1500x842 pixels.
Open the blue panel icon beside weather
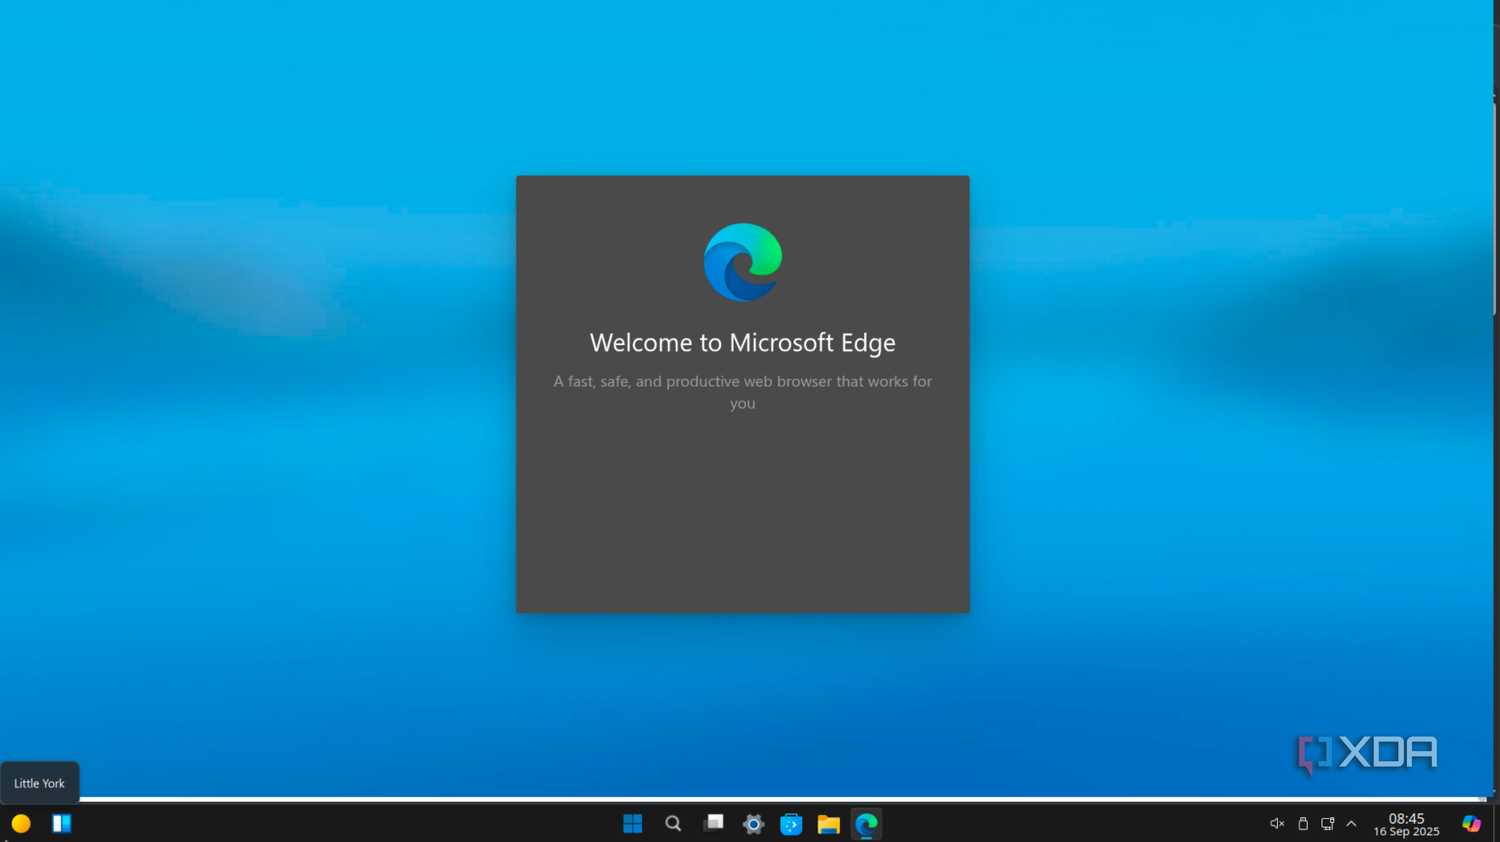pyautogui.click(x=62, y=824)
